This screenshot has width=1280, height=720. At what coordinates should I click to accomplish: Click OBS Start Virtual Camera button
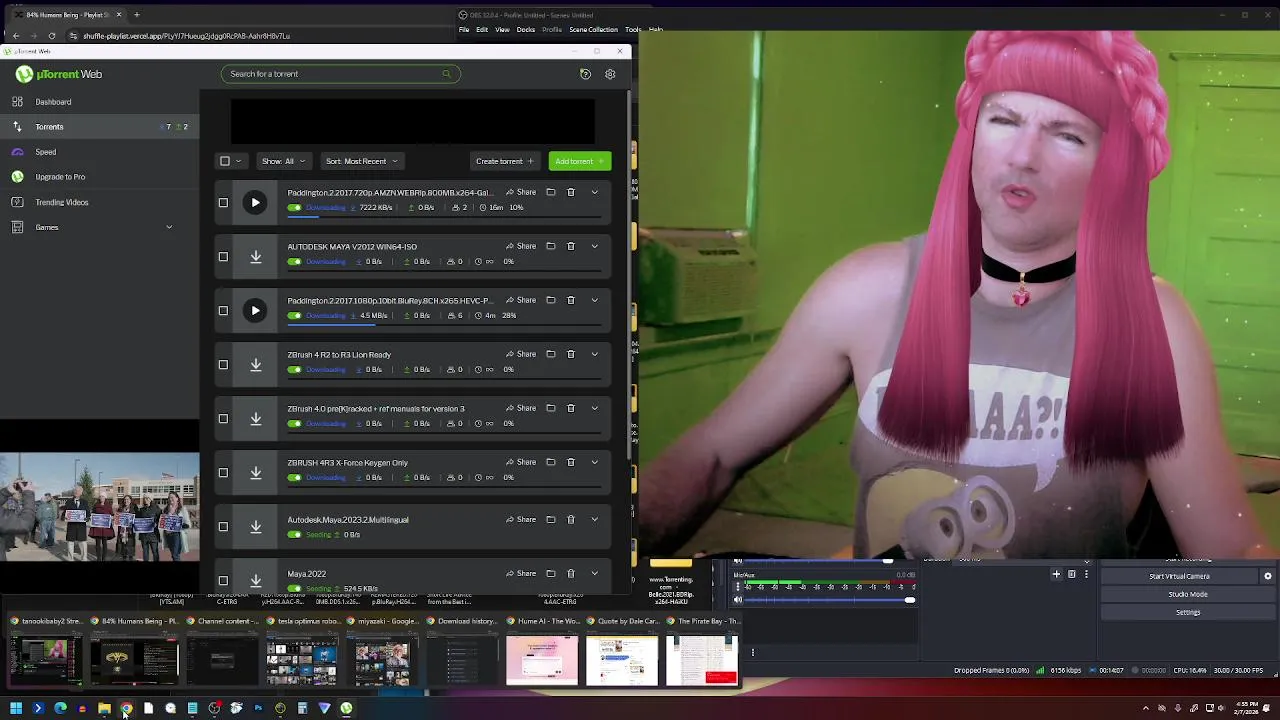click(x=1179, y=576)
